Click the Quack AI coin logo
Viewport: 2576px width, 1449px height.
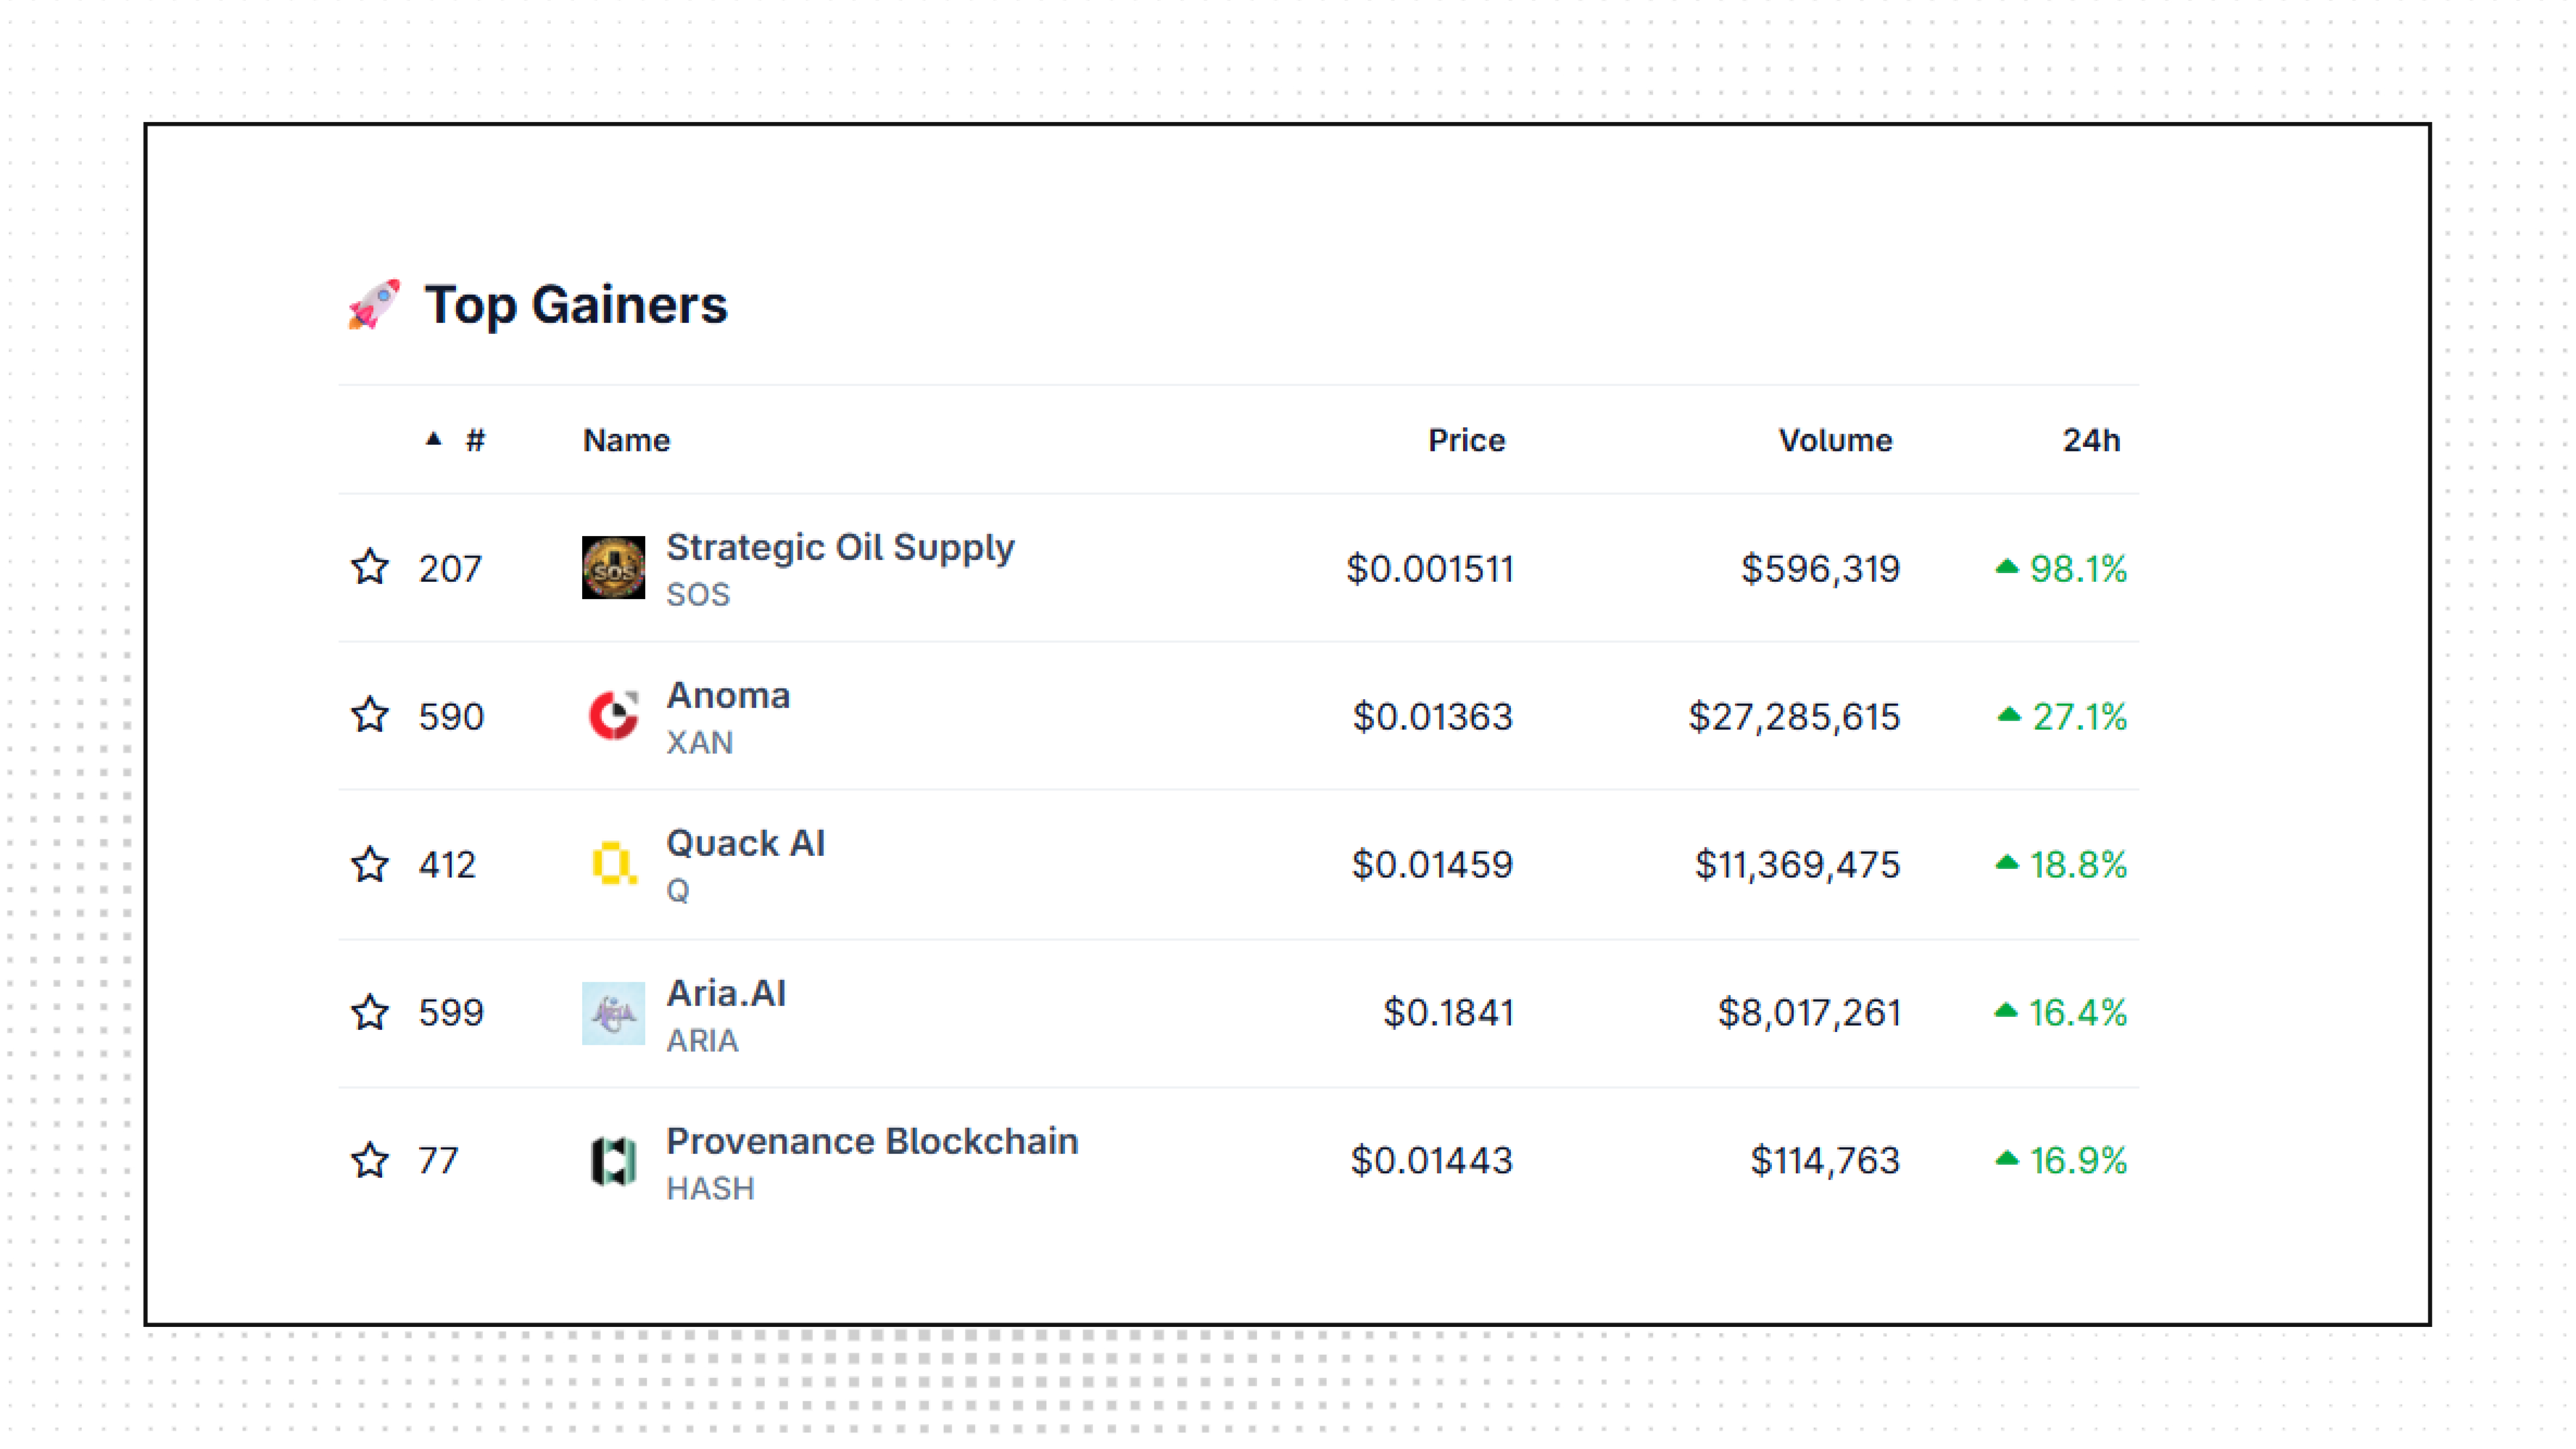point(613,864)
